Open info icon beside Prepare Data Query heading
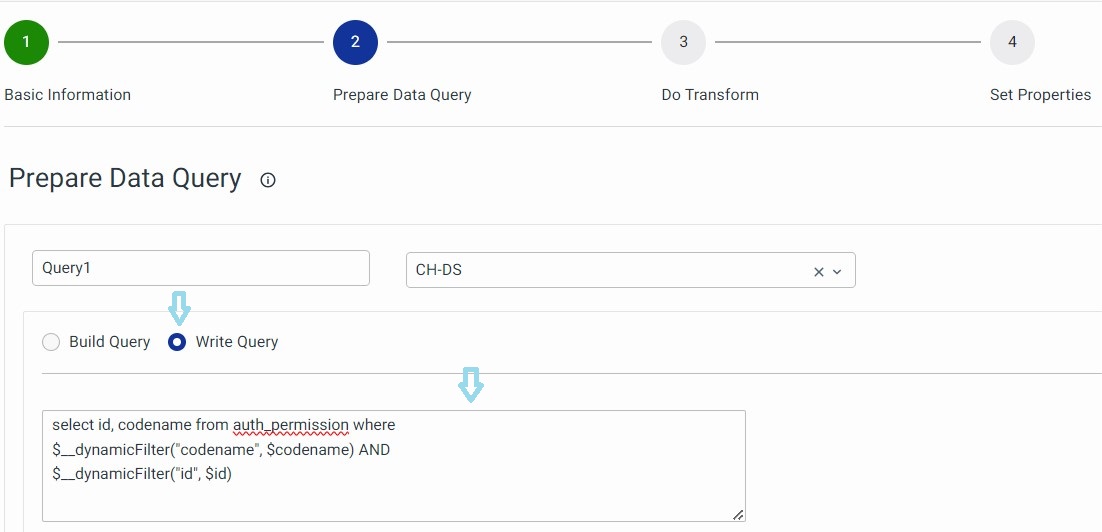1102x532 pixels. (x=268, y=181)
